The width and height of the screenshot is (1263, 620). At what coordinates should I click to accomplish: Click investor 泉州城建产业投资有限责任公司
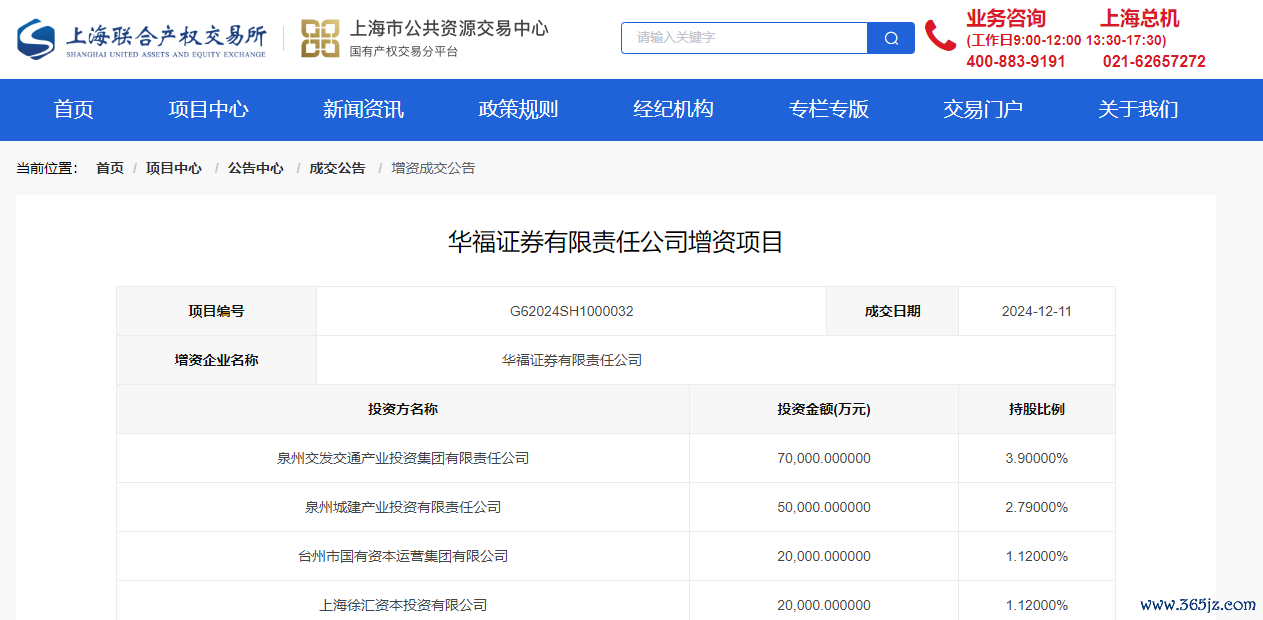[x=403, y=507]
